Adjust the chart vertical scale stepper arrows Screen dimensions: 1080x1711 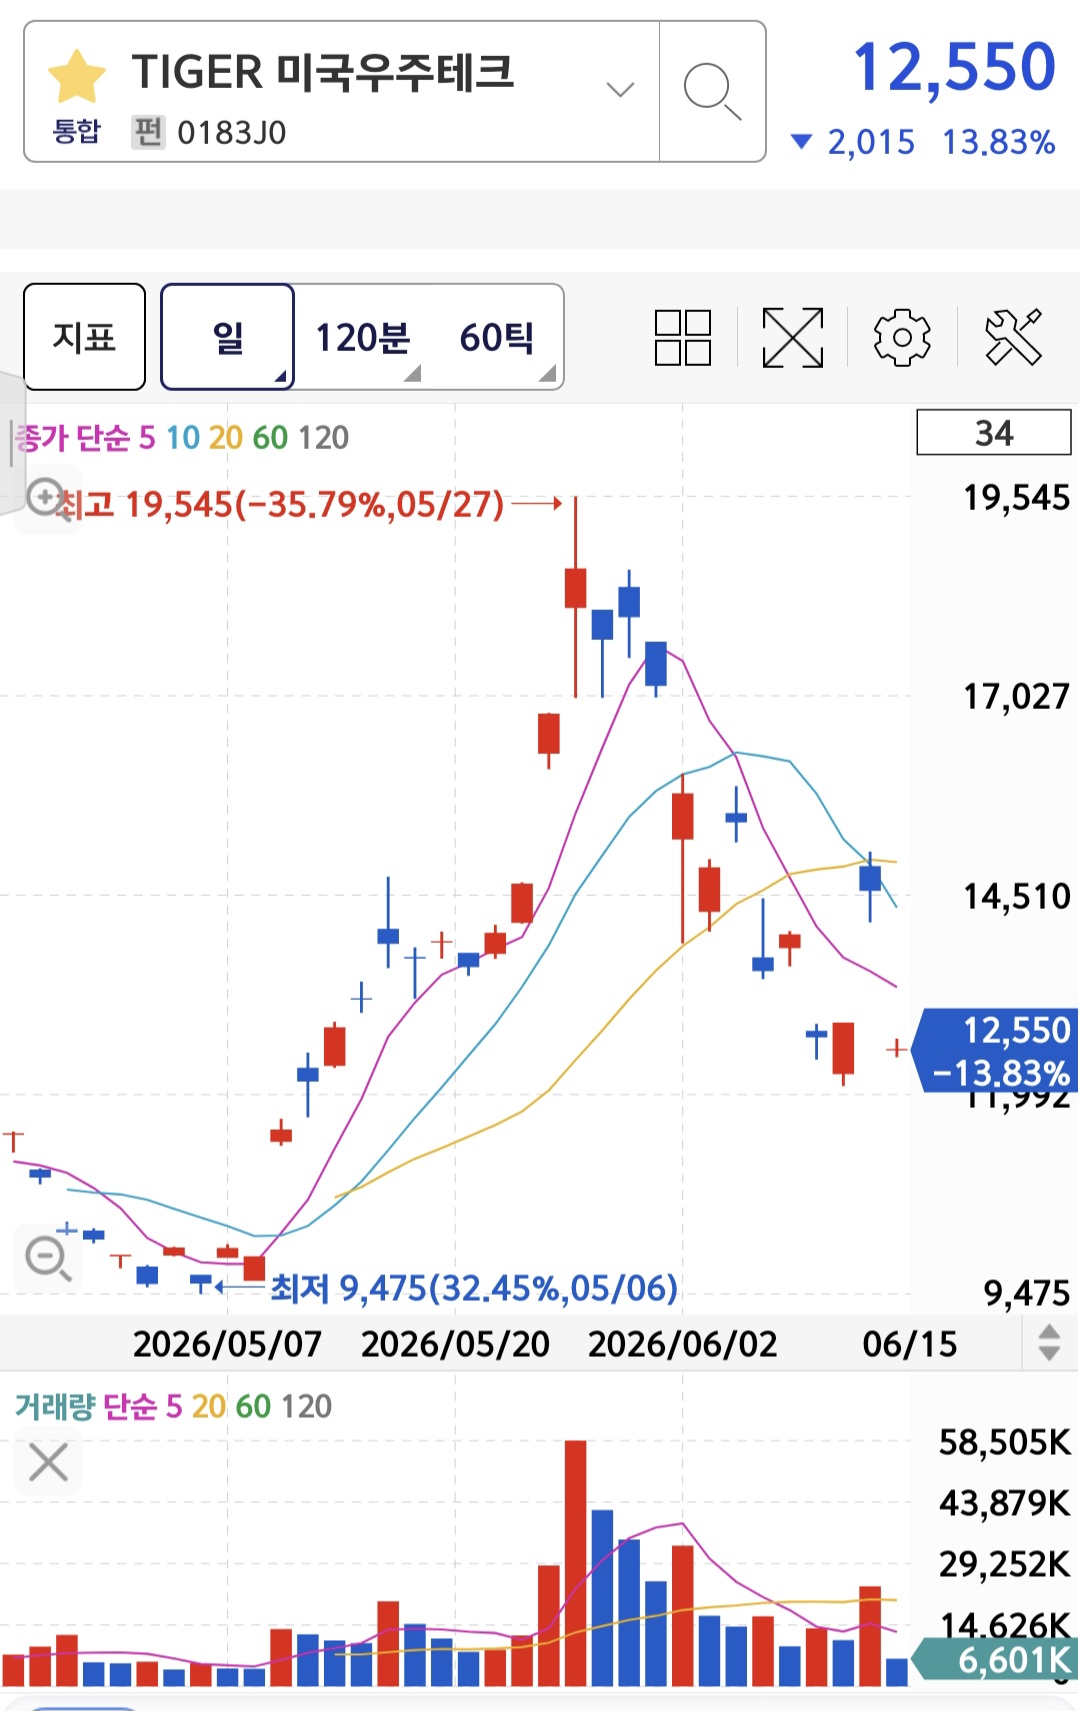coord(1049,1343)
